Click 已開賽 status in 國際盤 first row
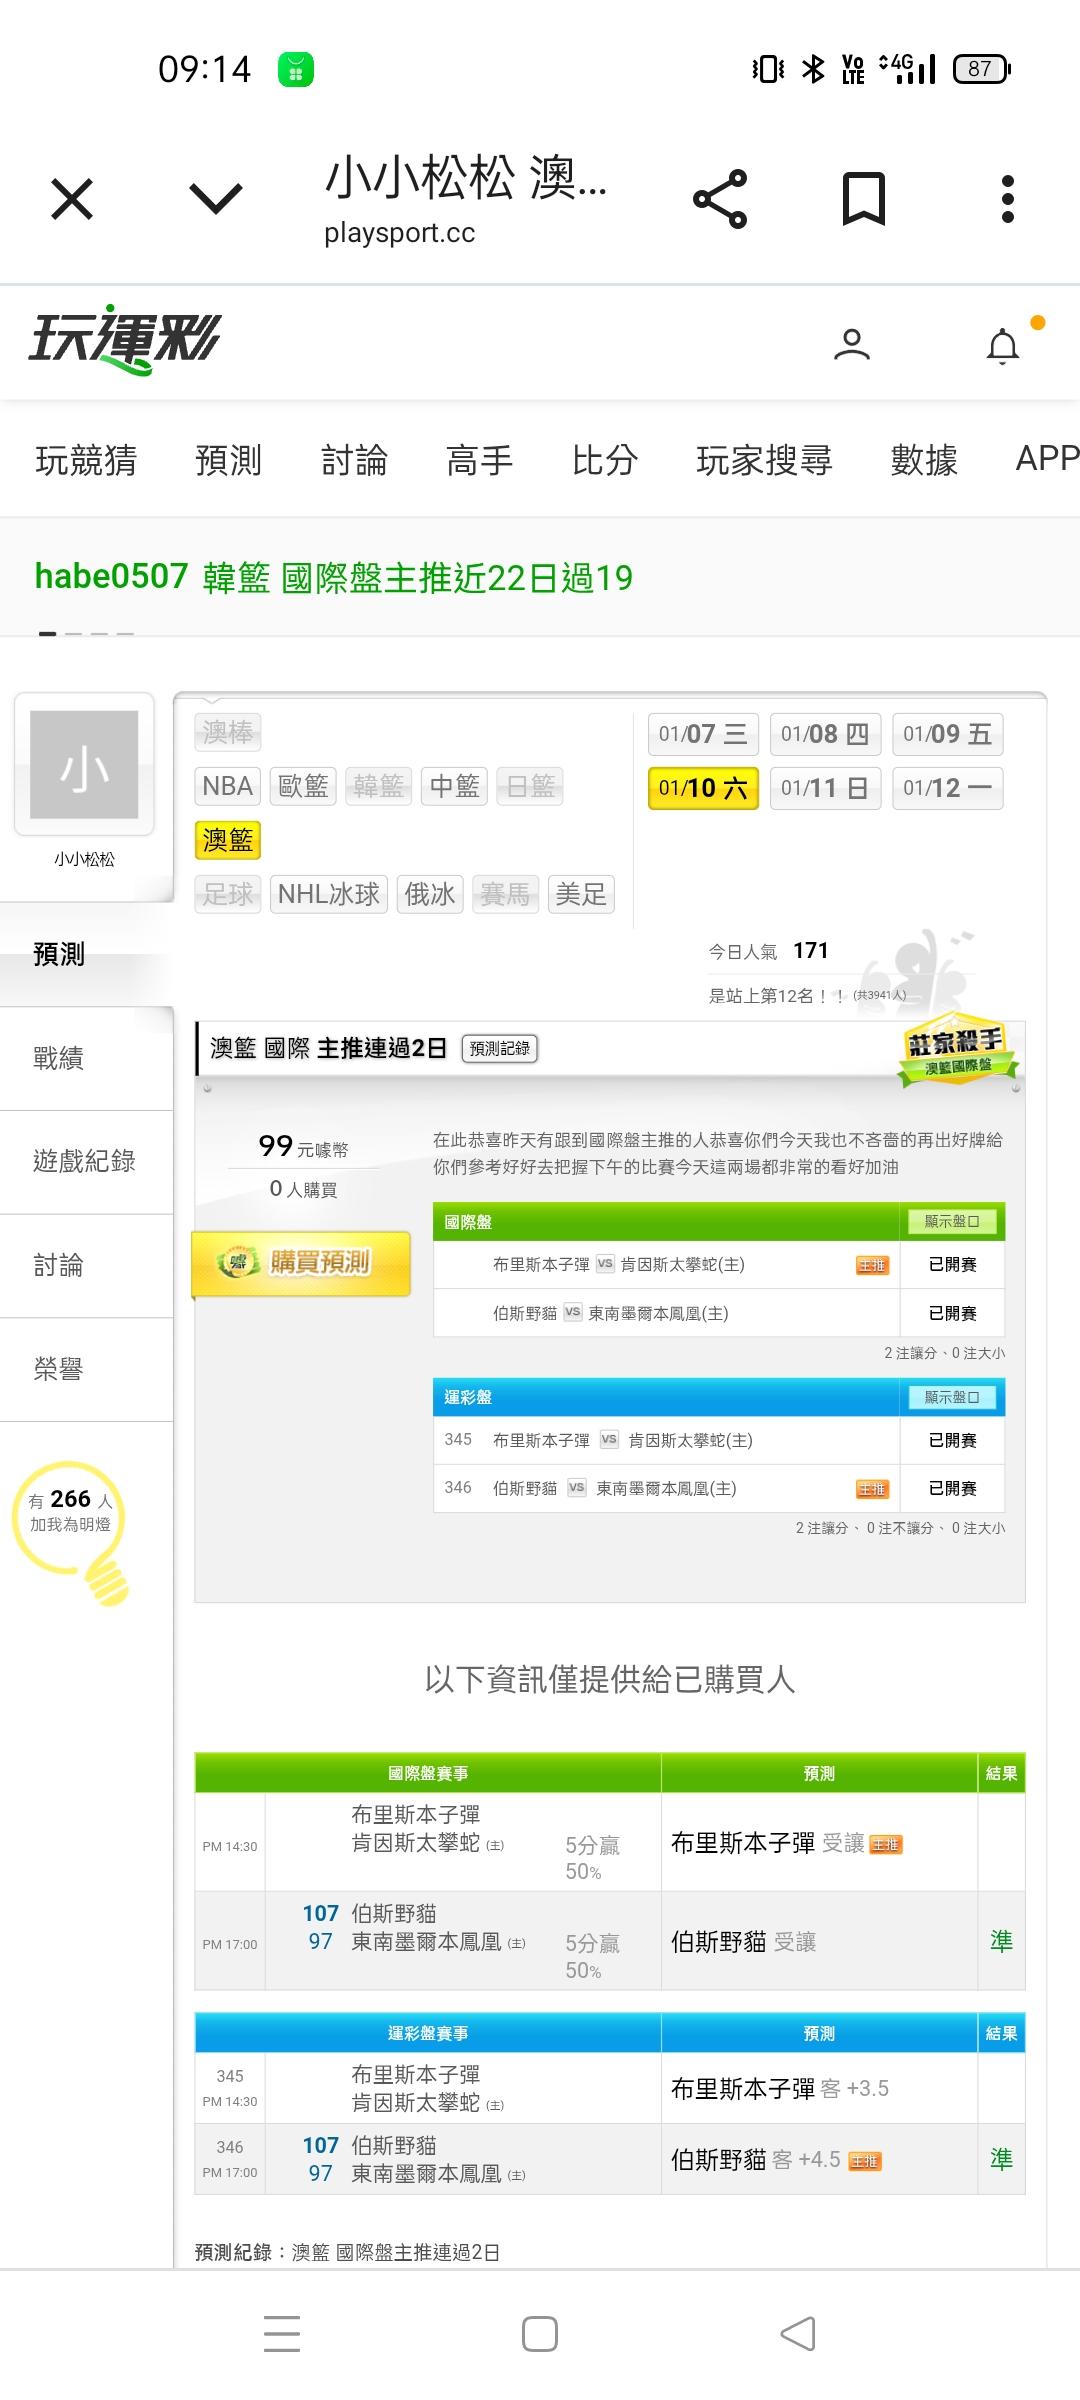 coord(953,1265)
